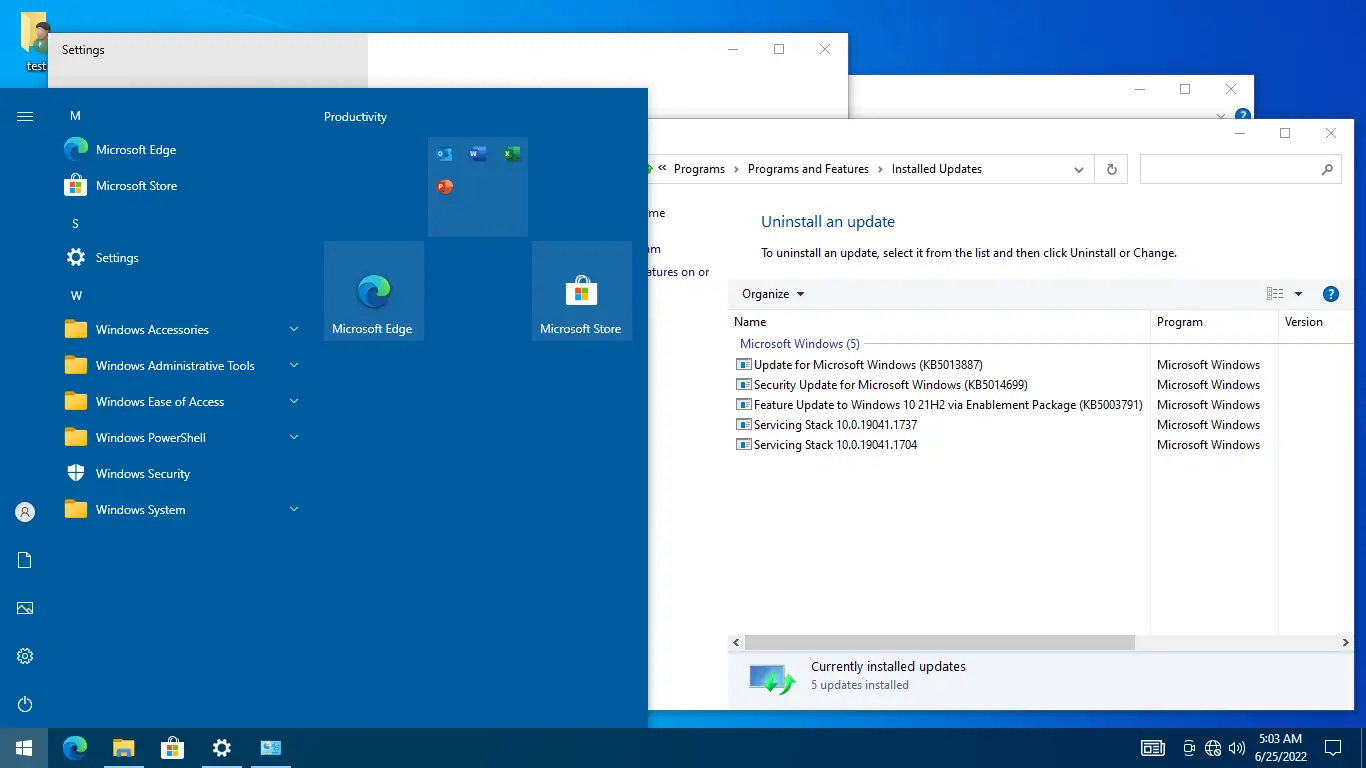The height and width of the screenshot is (768, 1366).
Task: Change the view layout in Installed Updates
Action: pos(1275,294)
